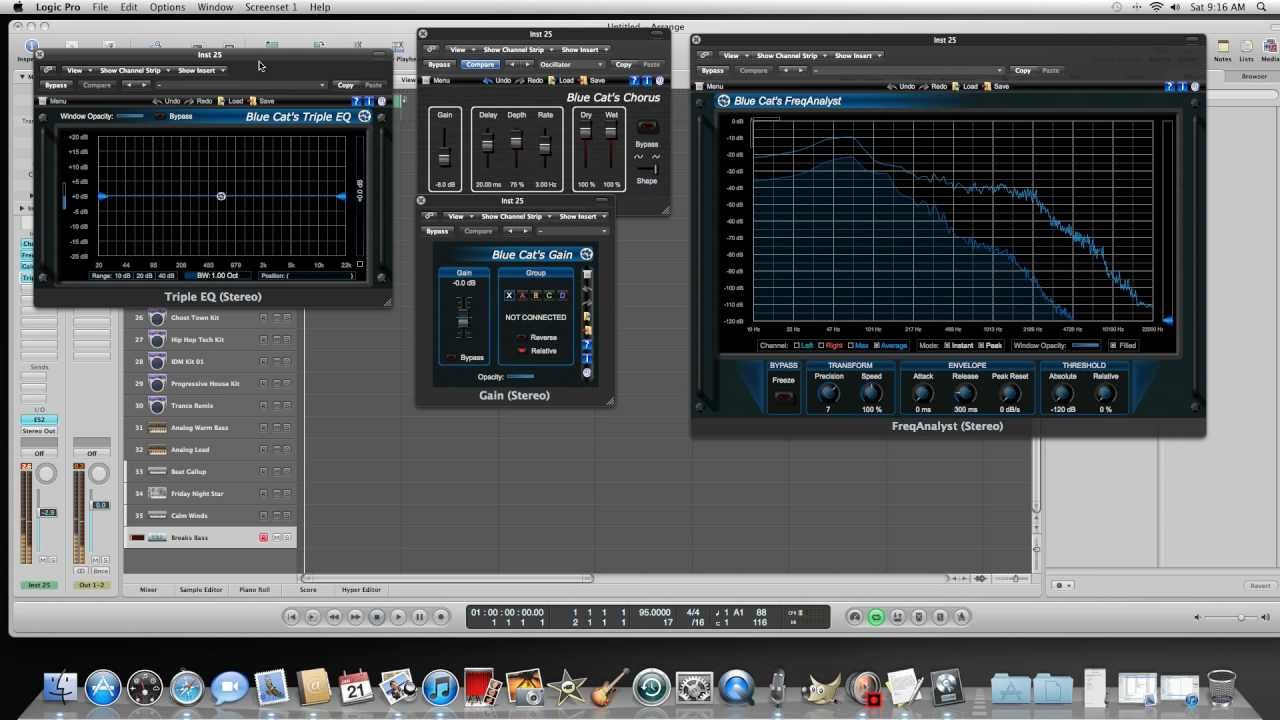The height and width of the screenshot is (720, 1280).
Task: Click Blue Cat logo icon in FreqAnalyst
Action: pyautogui.click(x=724, y=101)
